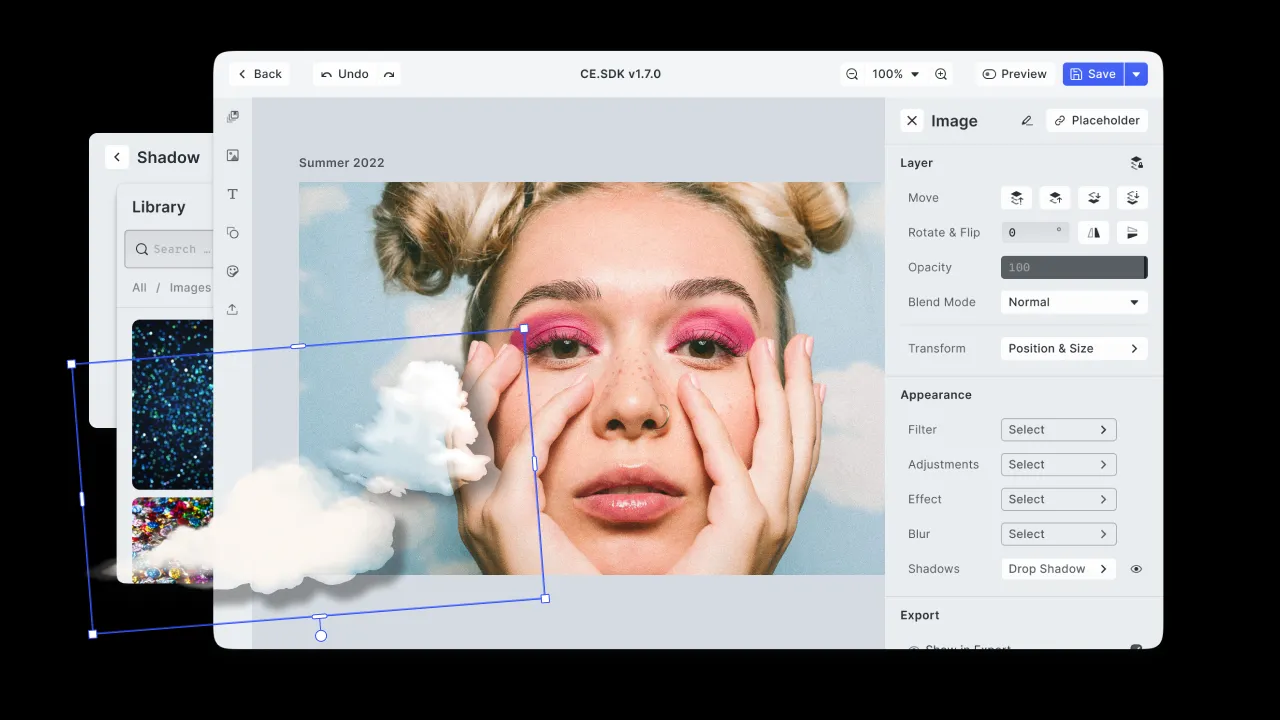Open the Effect Select menu

tap(1059, 499)
